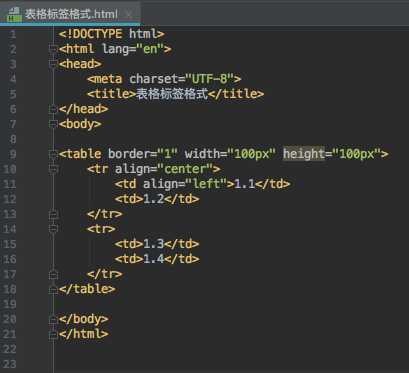Click line number 19 in the gutter
The image size is (409, 373).
[9, 304]
